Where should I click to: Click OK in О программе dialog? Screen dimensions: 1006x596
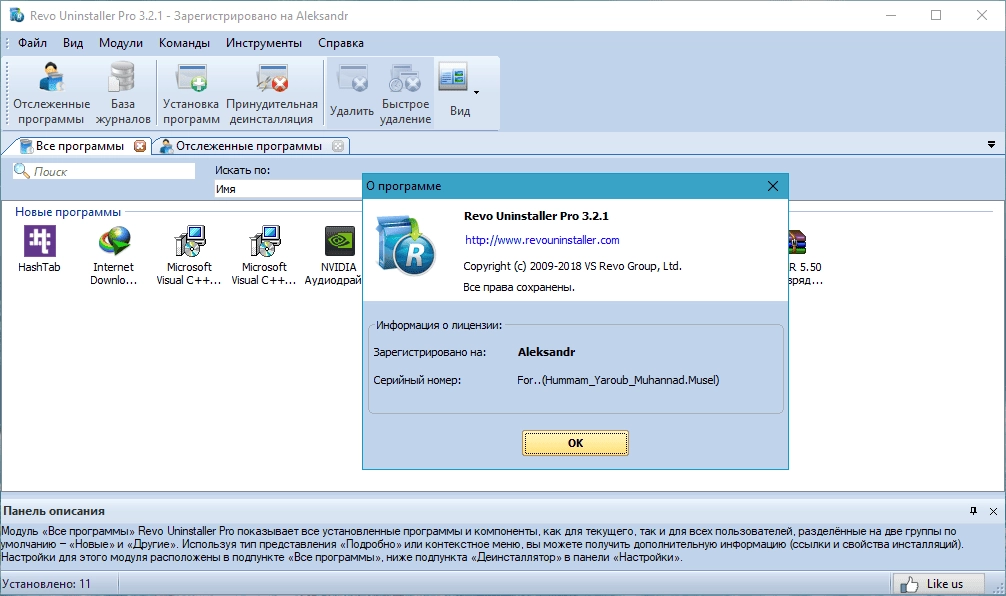pos(575,443)
